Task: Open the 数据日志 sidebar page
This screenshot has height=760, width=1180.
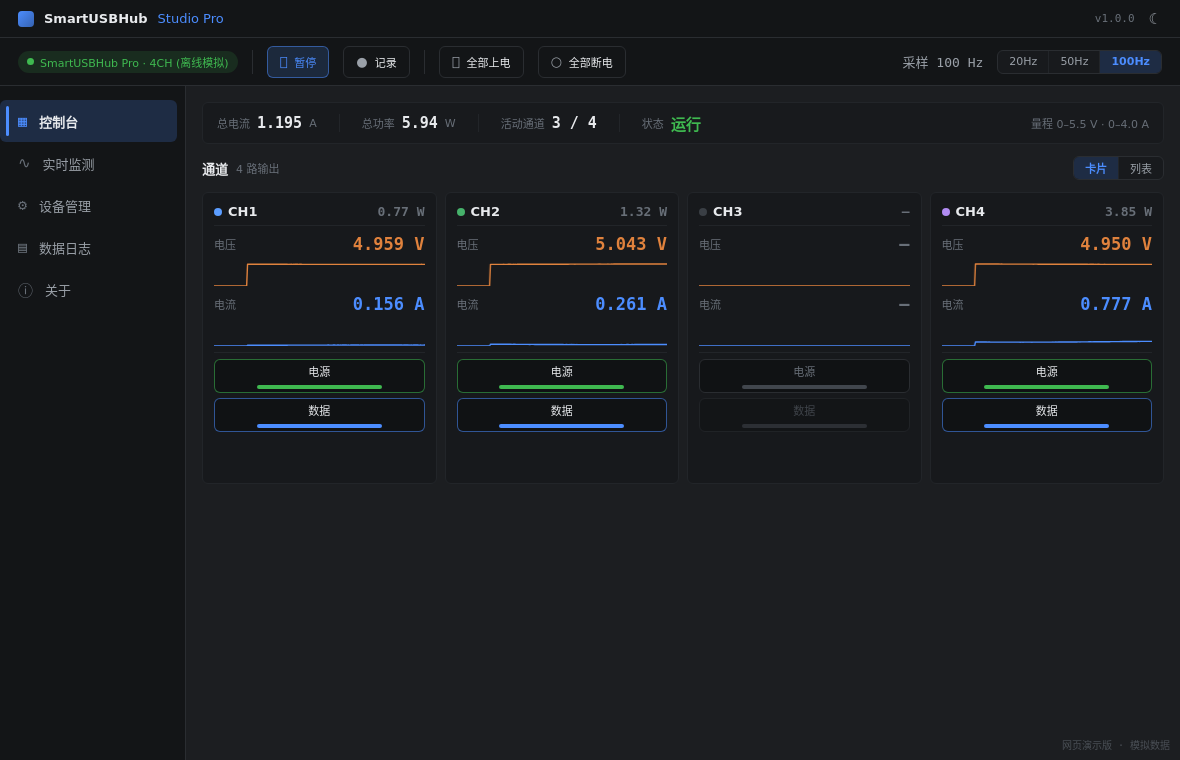Action: [89, 248]
